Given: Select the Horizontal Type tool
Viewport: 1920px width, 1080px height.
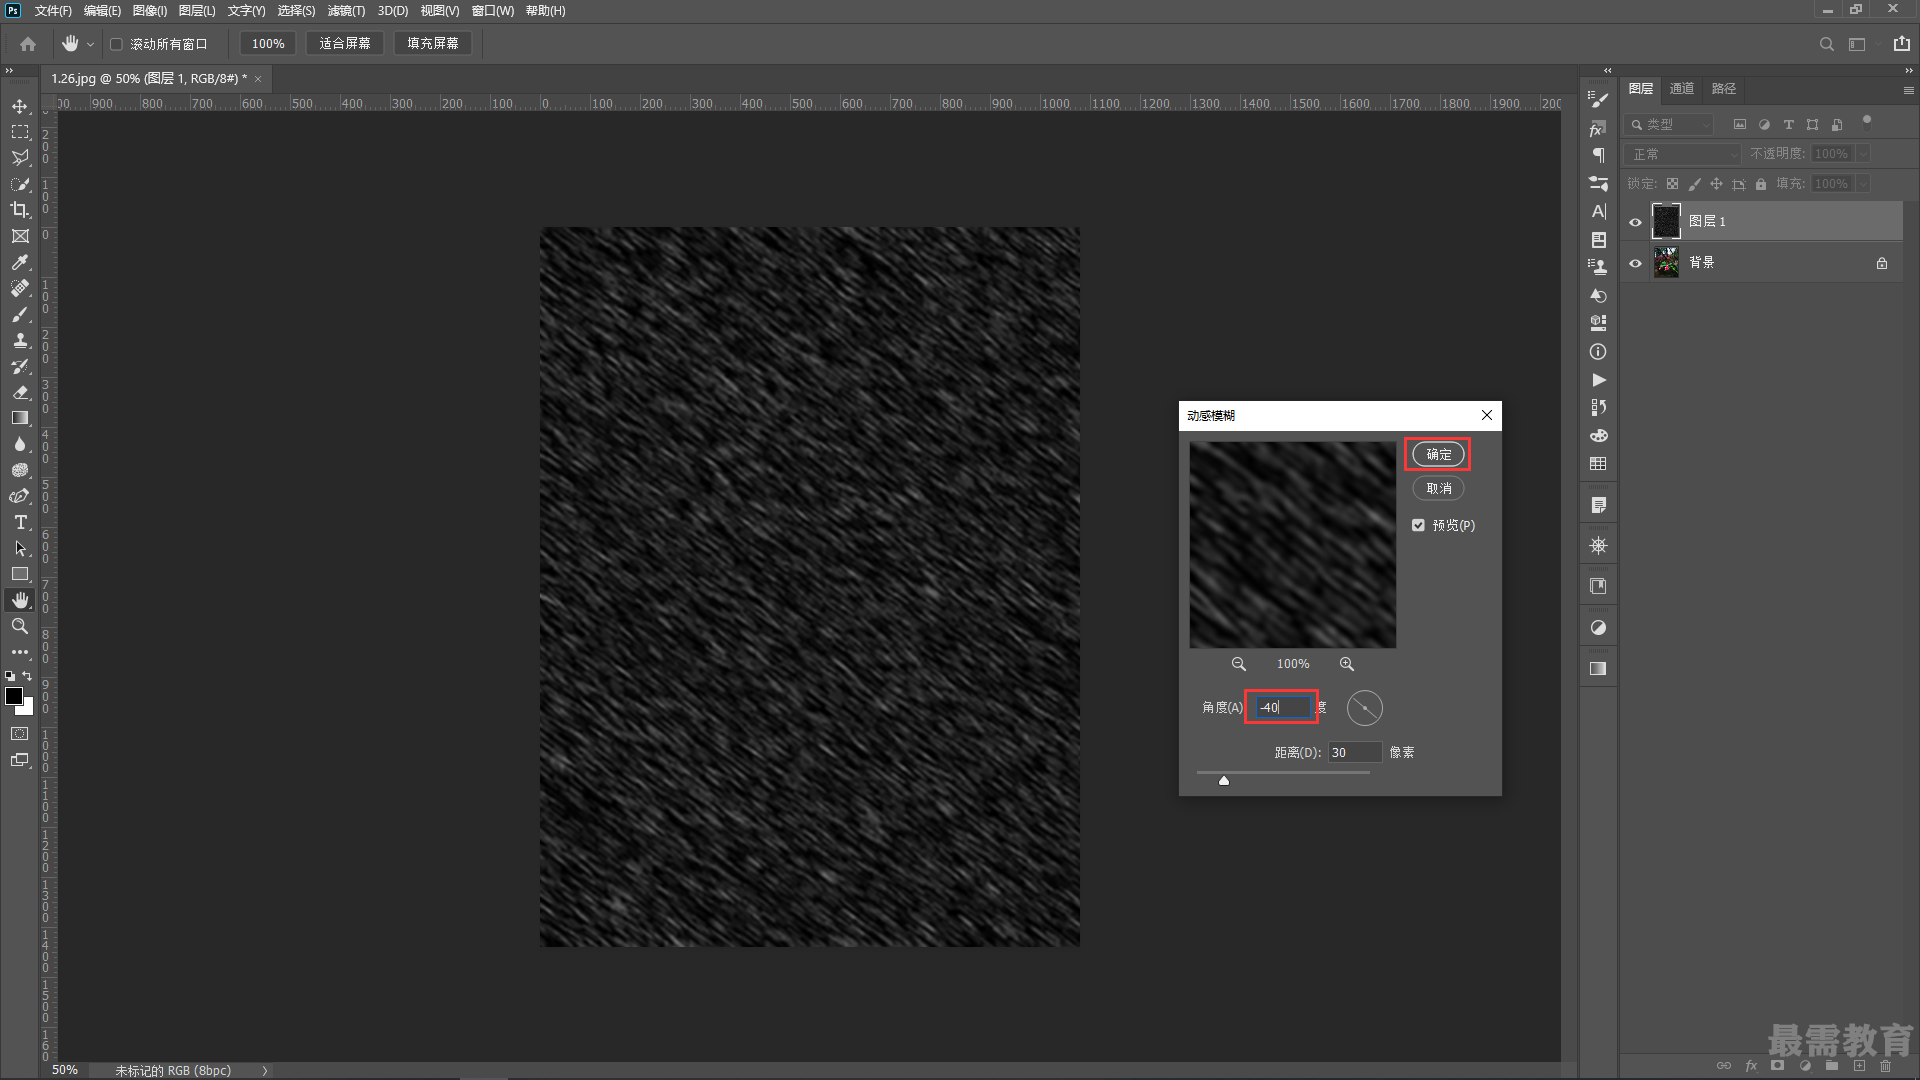Looking at the screenshot, I should [20, 522].
